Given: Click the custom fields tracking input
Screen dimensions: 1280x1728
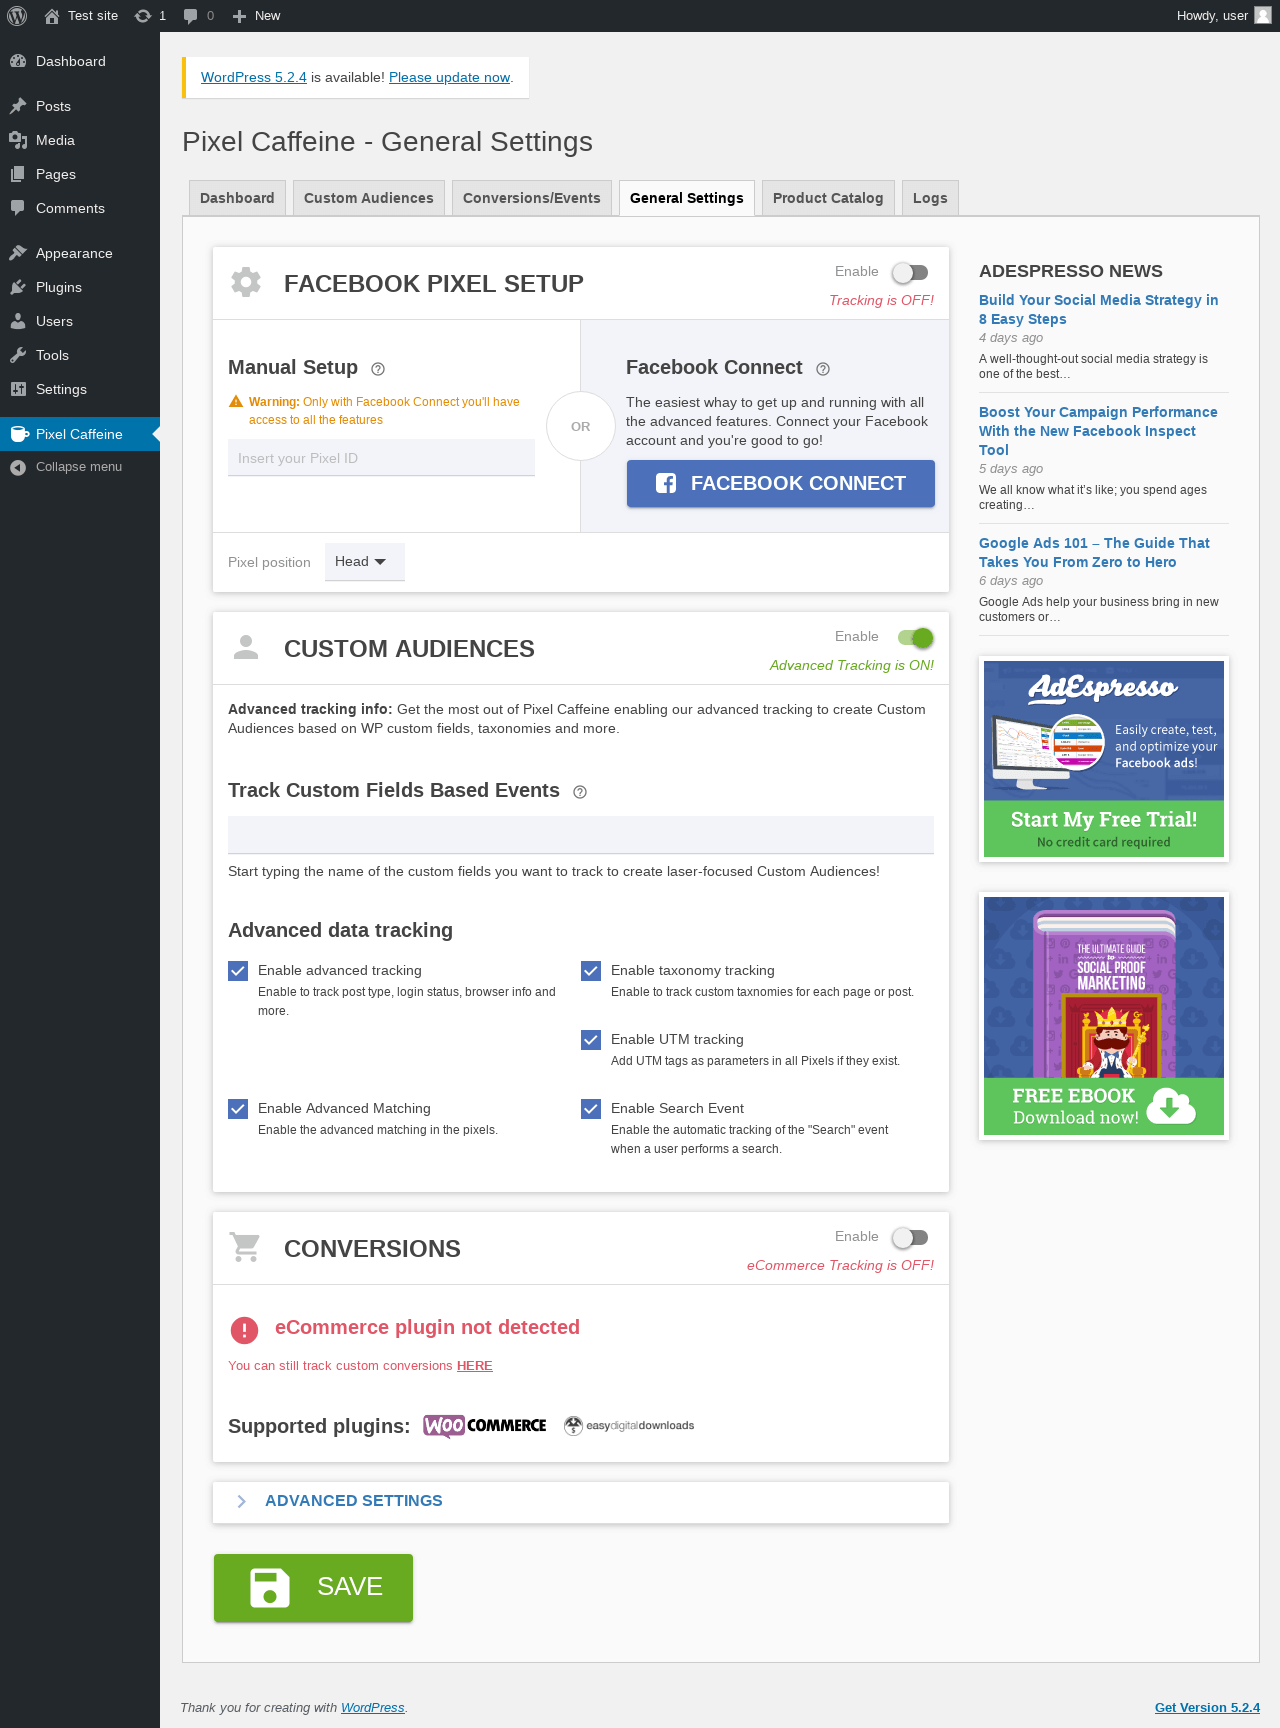Looking at the screenshot, I should coord(581,835).
